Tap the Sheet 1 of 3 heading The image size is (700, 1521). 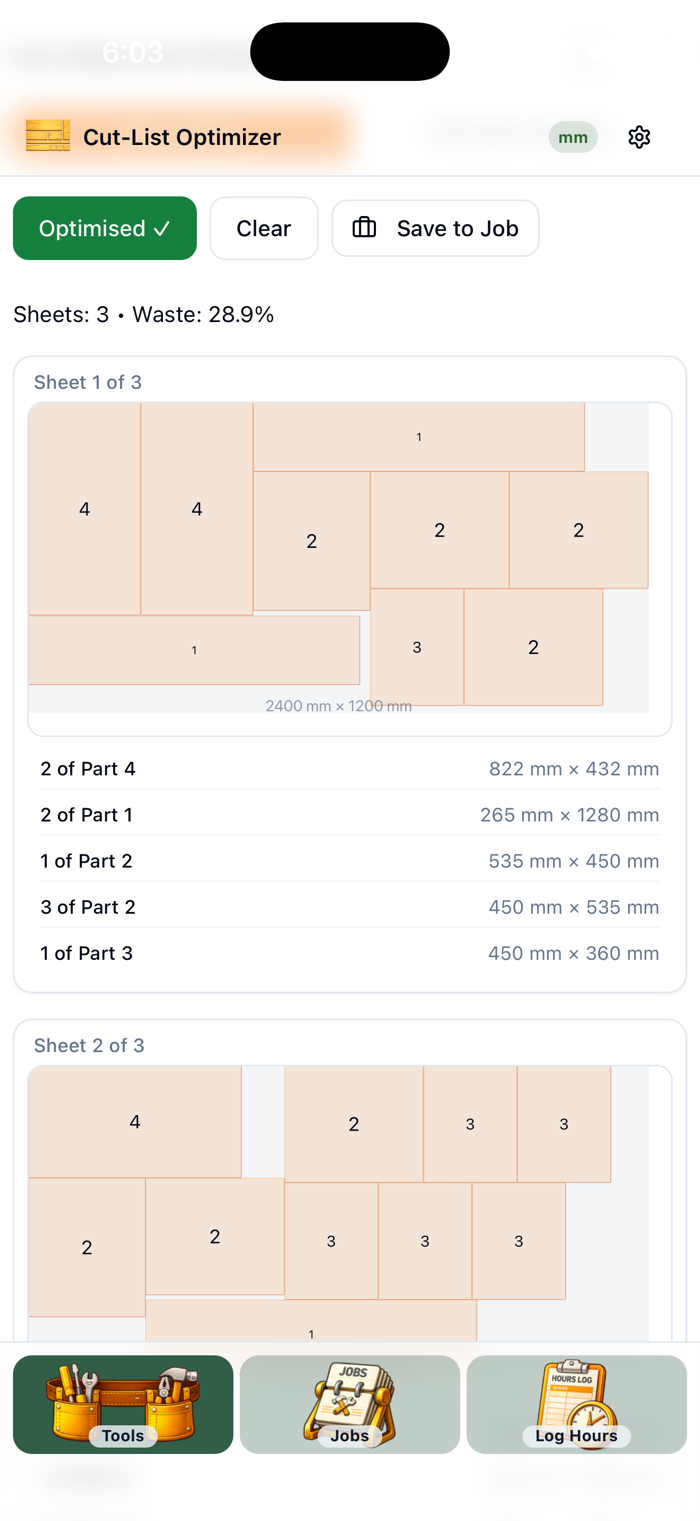[88, 382]
